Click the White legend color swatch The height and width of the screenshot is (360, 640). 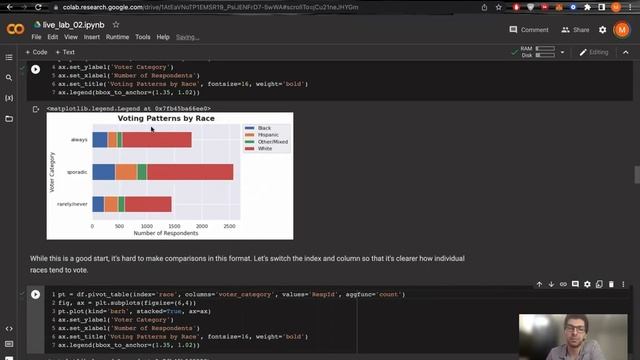point(249,149)
